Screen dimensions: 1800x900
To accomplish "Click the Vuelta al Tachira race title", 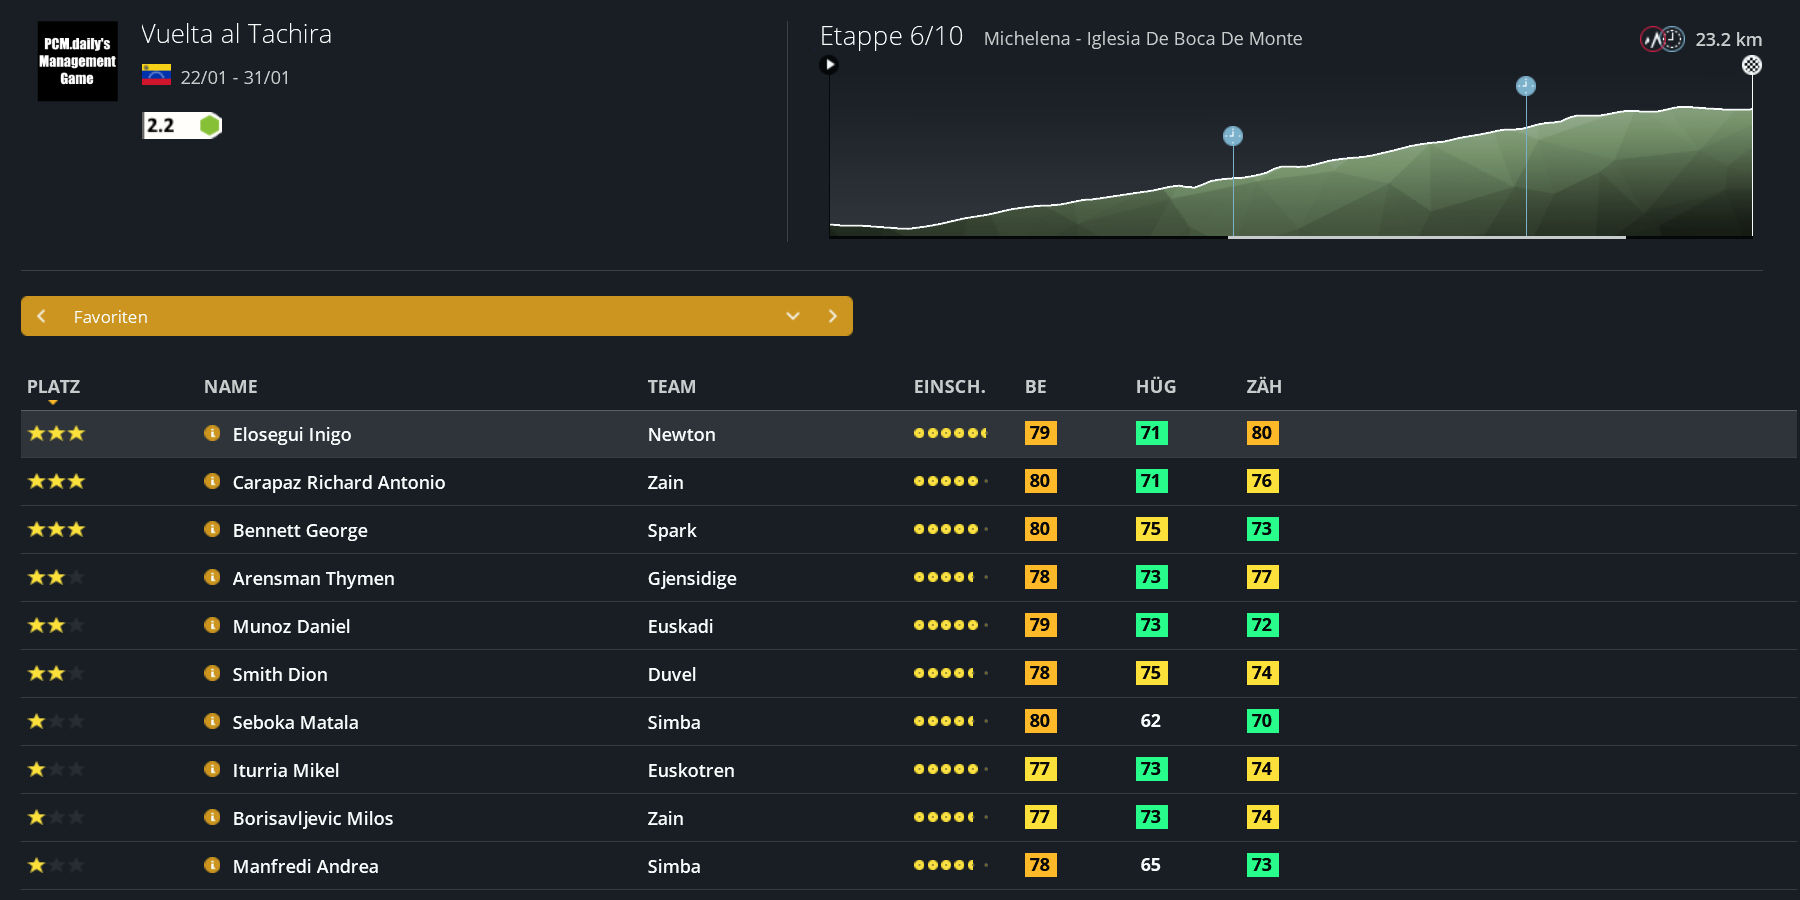I will click(x=236, y=34).
